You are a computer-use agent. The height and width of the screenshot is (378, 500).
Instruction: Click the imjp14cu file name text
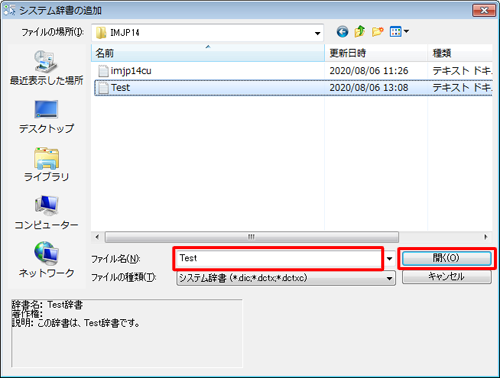click(x=131, y=71)
